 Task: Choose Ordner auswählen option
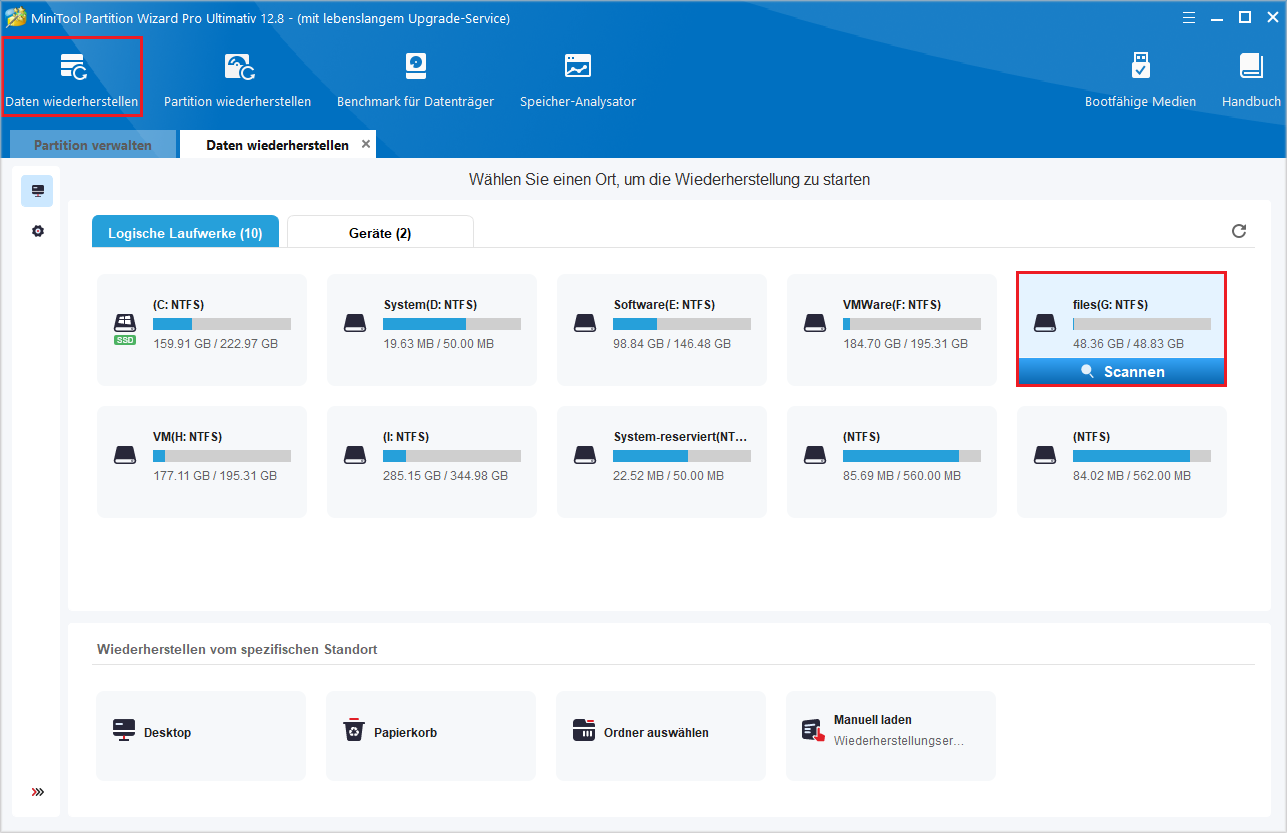click(x=661, y=735)
